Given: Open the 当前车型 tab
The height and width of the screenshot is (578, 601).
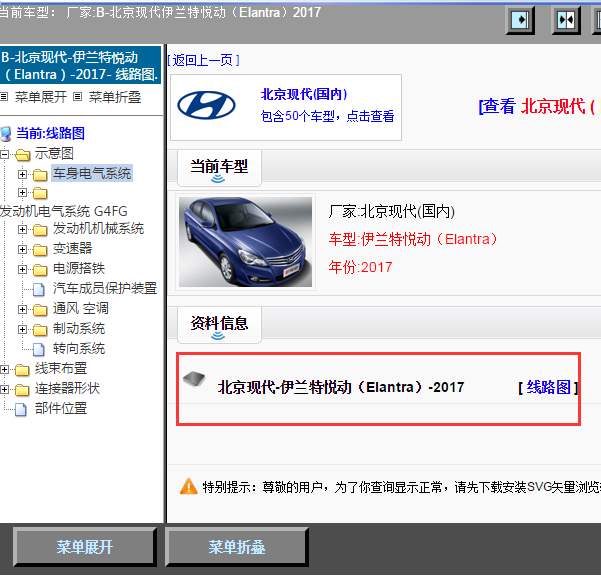Looking at the screenshot, I should [219, 167].
